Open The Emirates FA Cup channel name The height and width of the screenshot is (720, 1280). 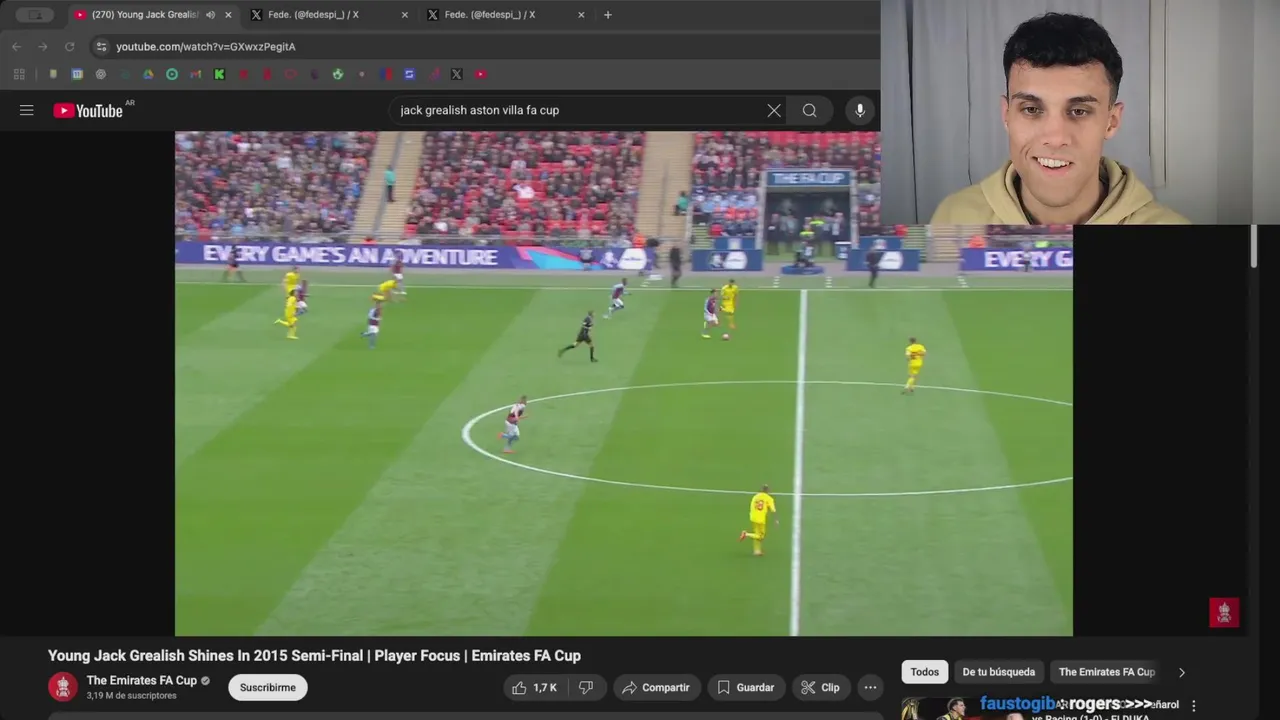tap(142, 680)
